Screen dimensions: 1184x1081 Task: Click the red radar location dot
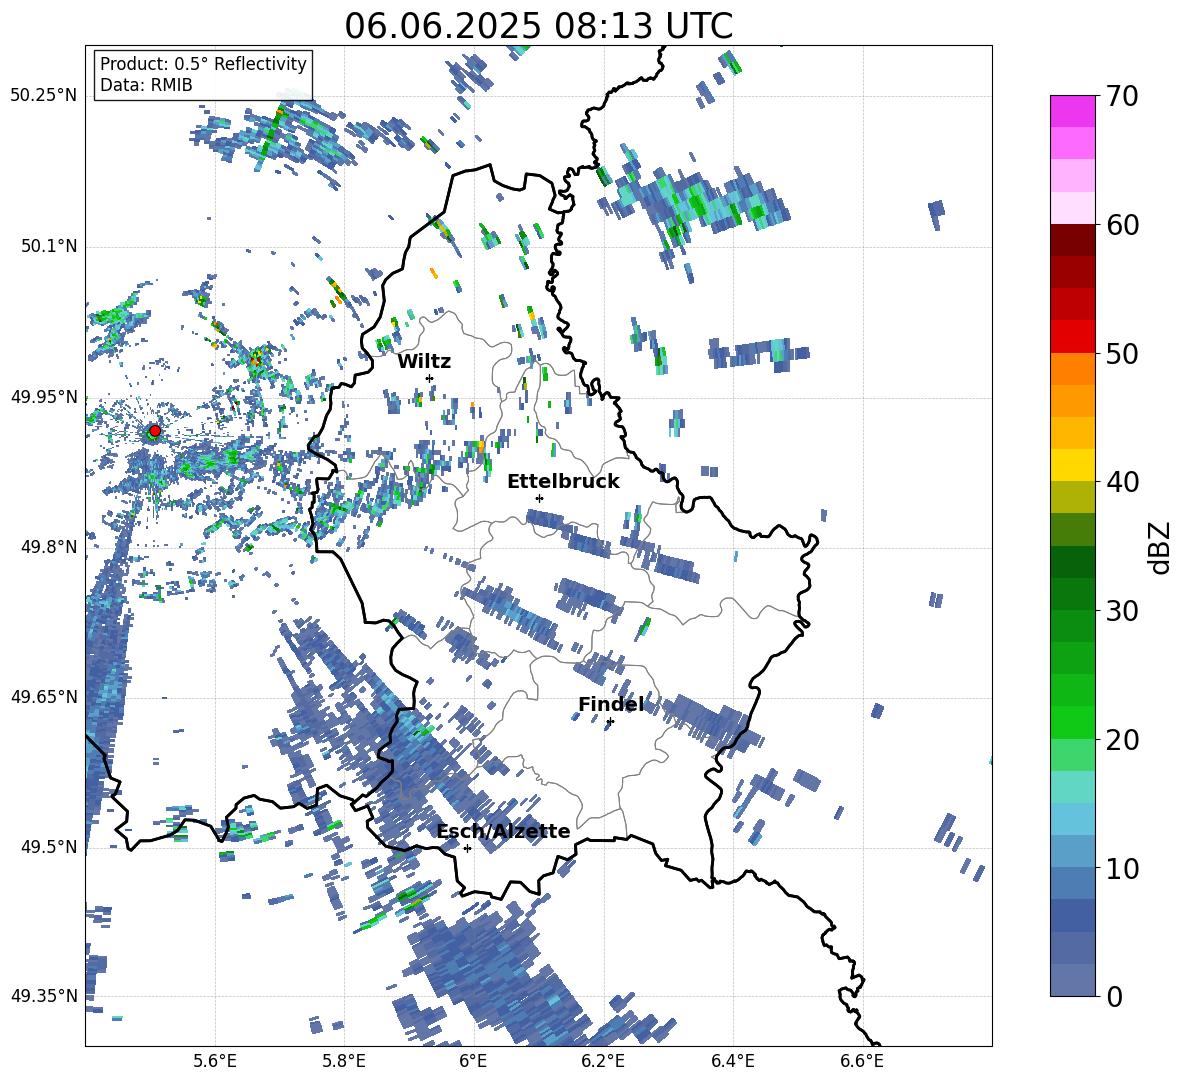(x=155, y=431)
